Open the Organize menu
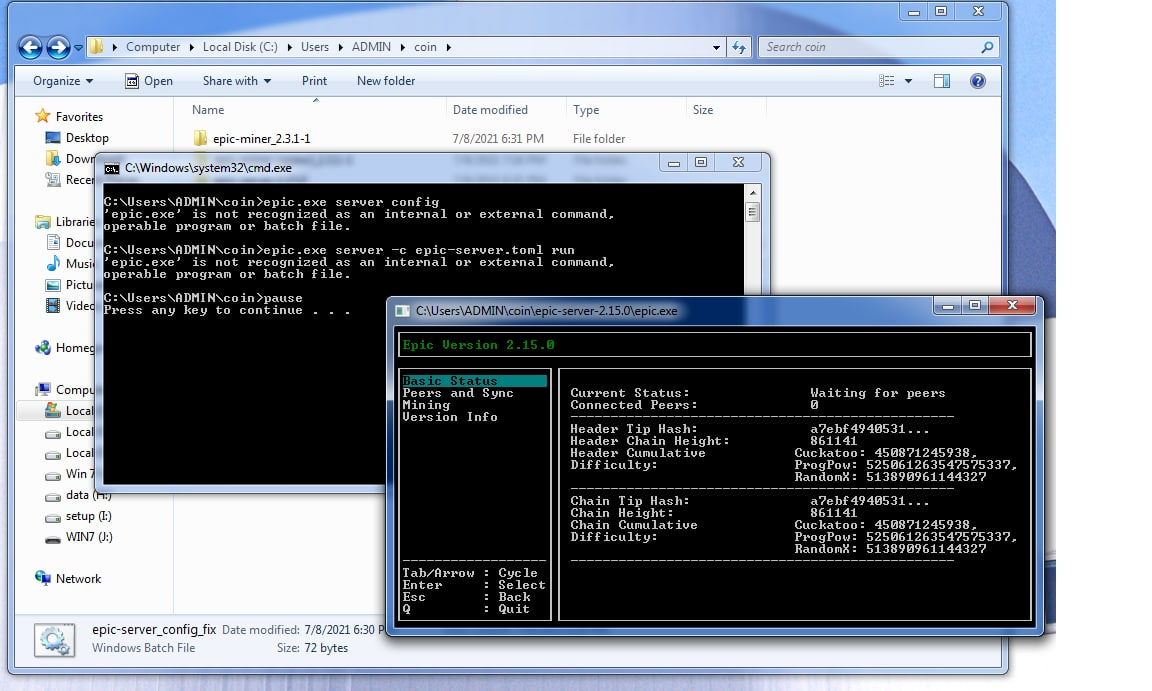Screen dimensions: 1152x691 [x=63, y=81]
